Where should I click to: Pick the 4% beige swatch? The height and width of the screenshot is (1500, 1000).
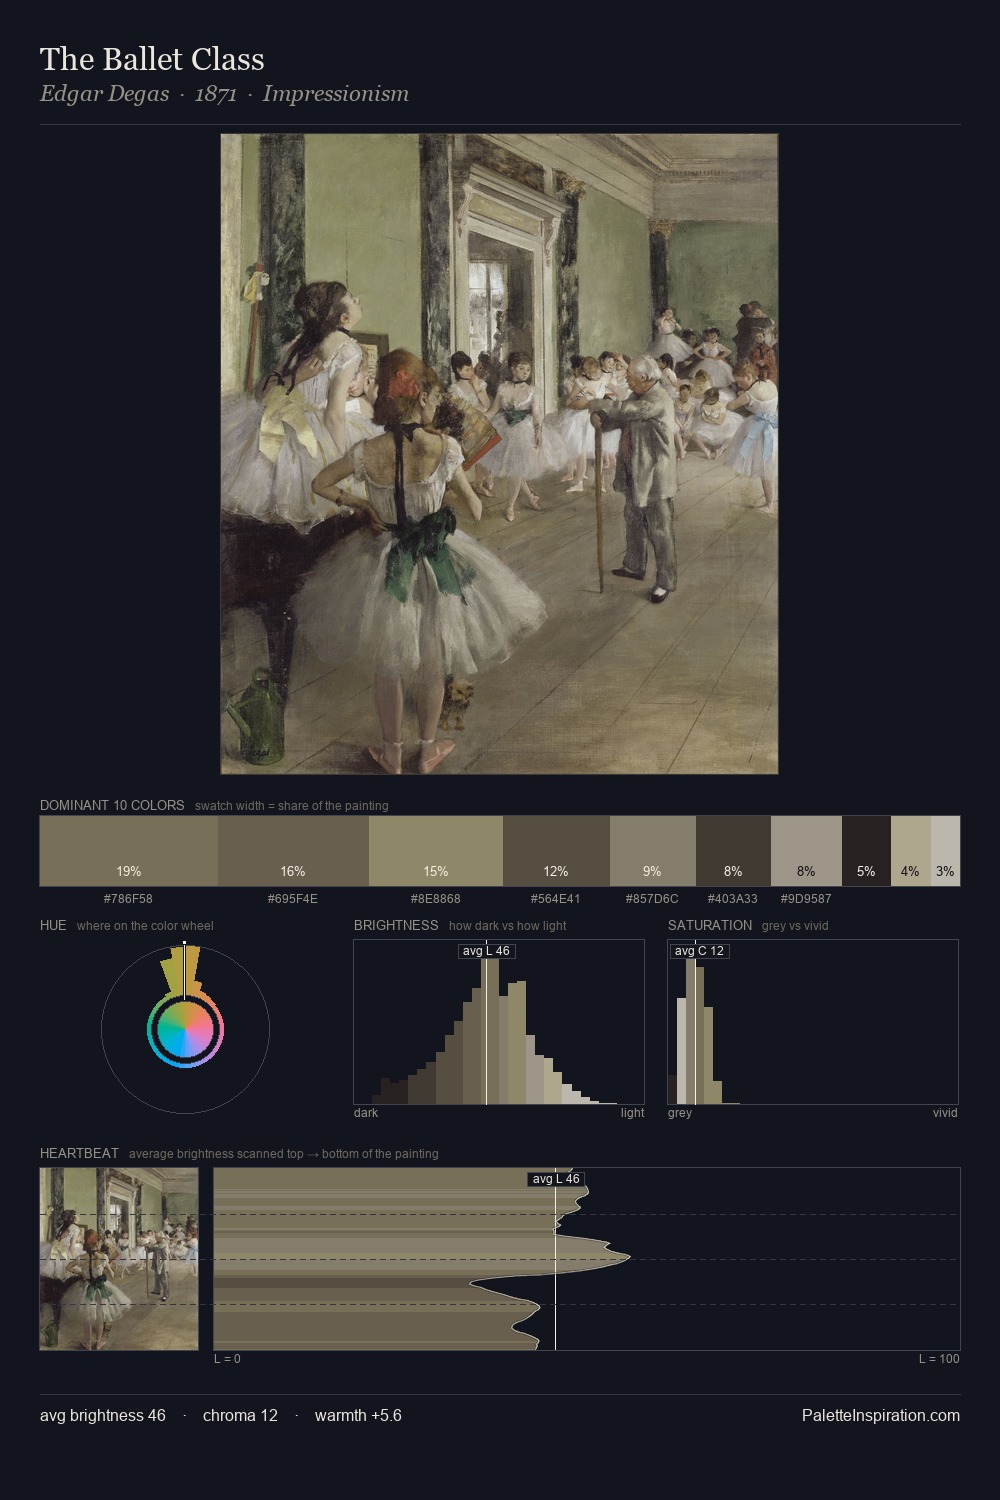coord(910,851)
